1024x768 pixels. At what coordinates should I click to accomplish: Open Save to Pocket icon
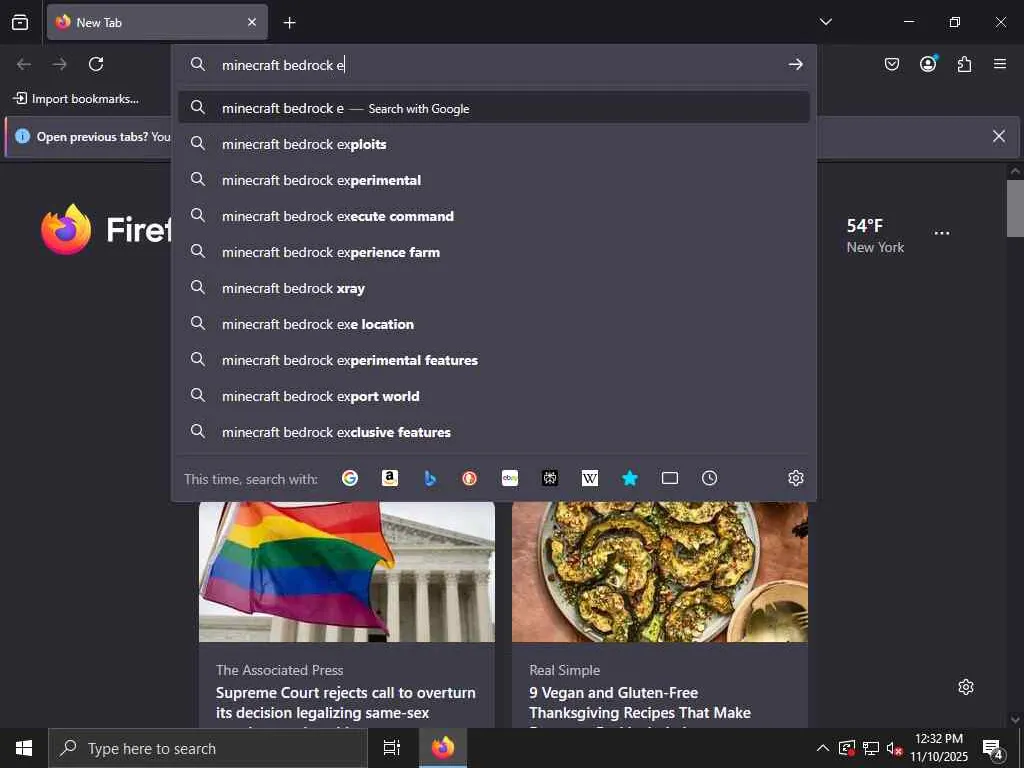pyautogui.click(x=892, y=64)
